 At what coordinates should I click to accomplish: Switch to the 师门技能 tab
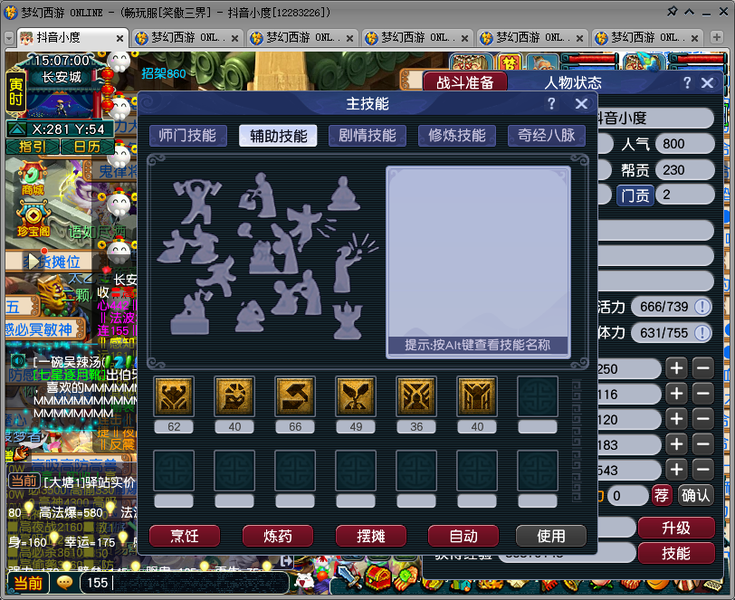tap(188, 135)
